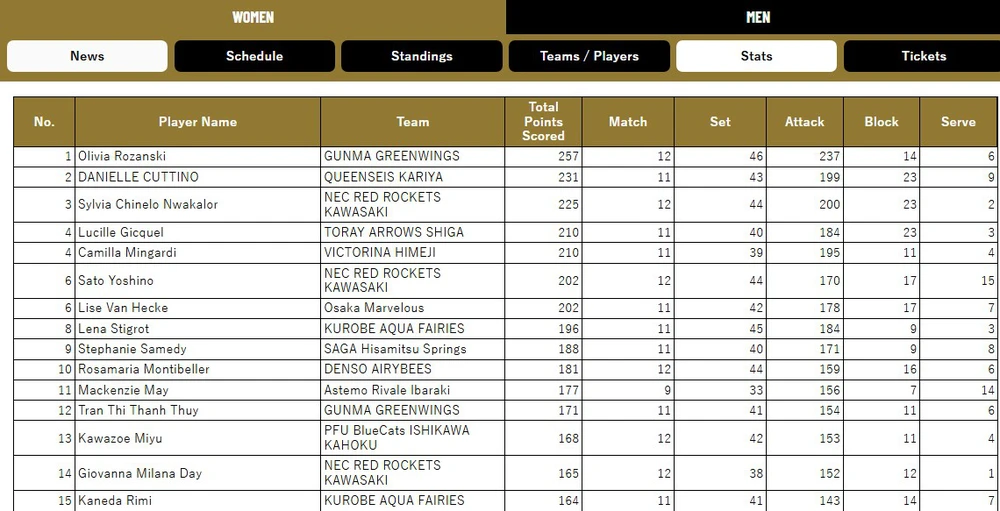The height and width of the screenshot is (511, 1000).
Task: Click the TORAY ARROWS SHIGA team cell
Action: tap(394, 232)
